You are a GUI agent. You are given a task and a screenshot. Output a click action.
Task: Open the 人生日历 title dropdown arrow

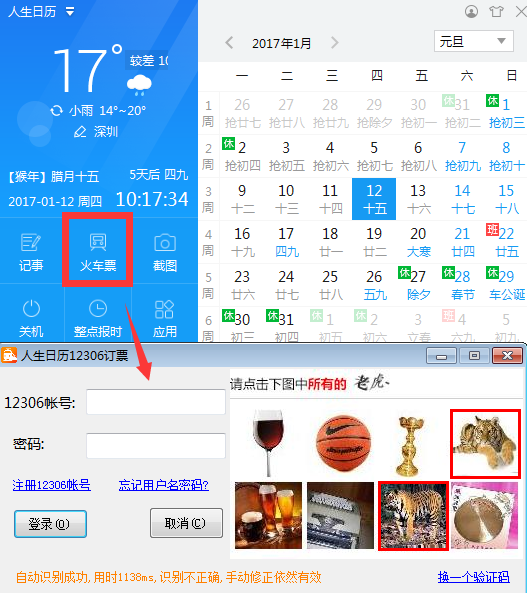[x=70, y=12]
